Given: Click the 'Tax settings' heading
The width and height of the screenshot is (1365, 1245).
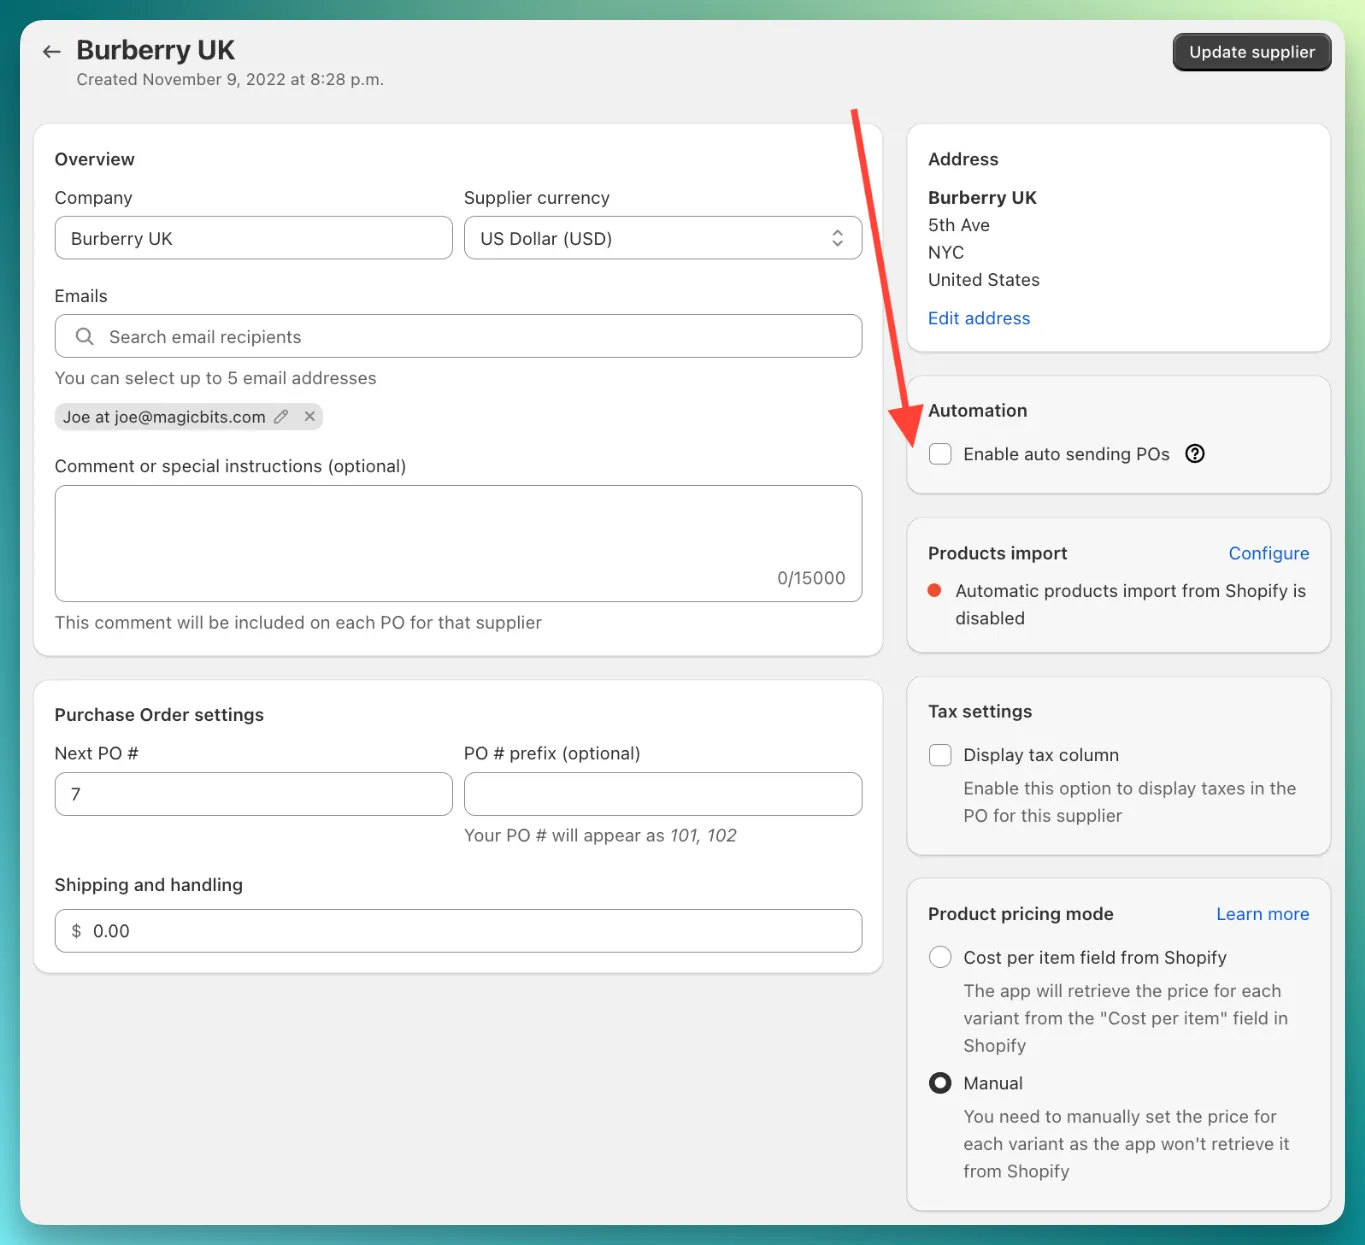Looking at the screenshot, I should (x=980, y=711).
